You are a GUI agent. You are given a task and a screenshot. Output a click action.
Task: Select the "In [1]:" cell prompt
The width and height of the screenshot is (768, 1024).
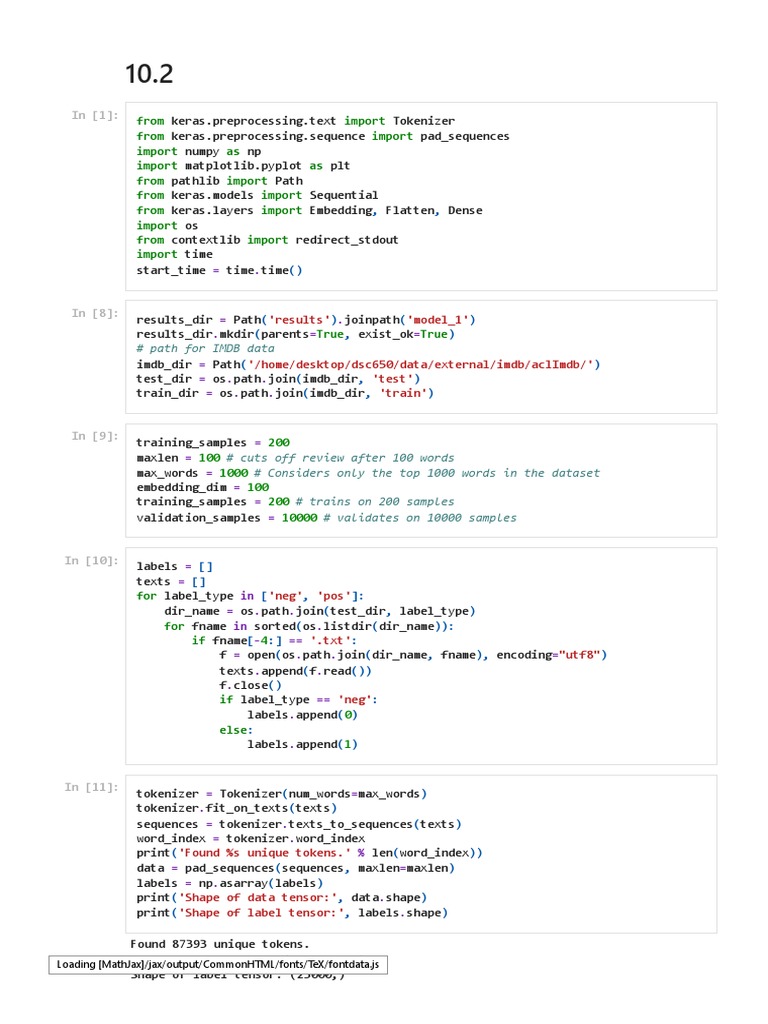point(95,116)
